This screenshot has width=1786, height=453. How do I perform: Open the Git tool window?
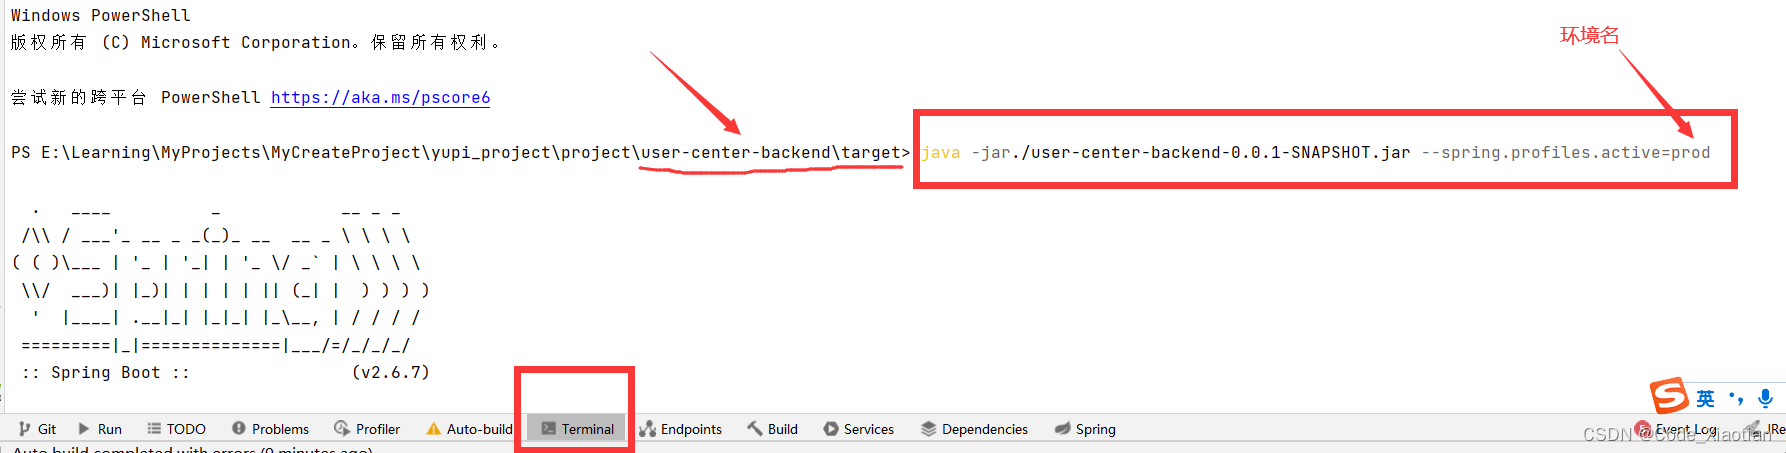pyautogui.click(x=37, y=429)
